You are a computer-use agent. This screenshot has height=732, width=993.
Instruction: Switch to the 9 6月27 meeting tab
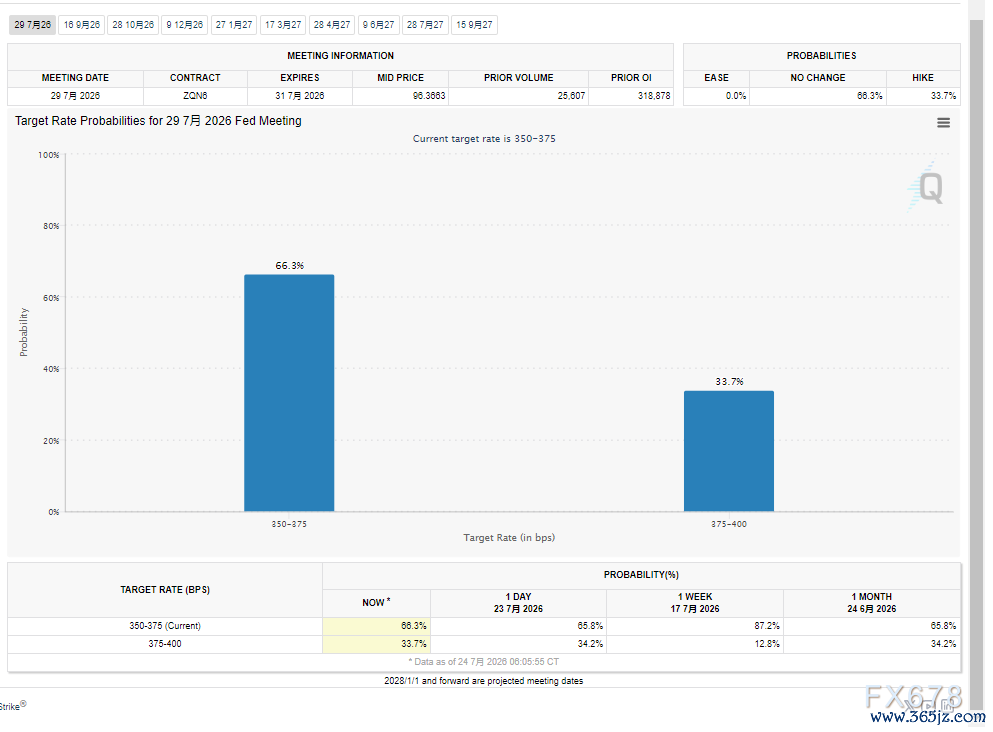click(379, 25)
